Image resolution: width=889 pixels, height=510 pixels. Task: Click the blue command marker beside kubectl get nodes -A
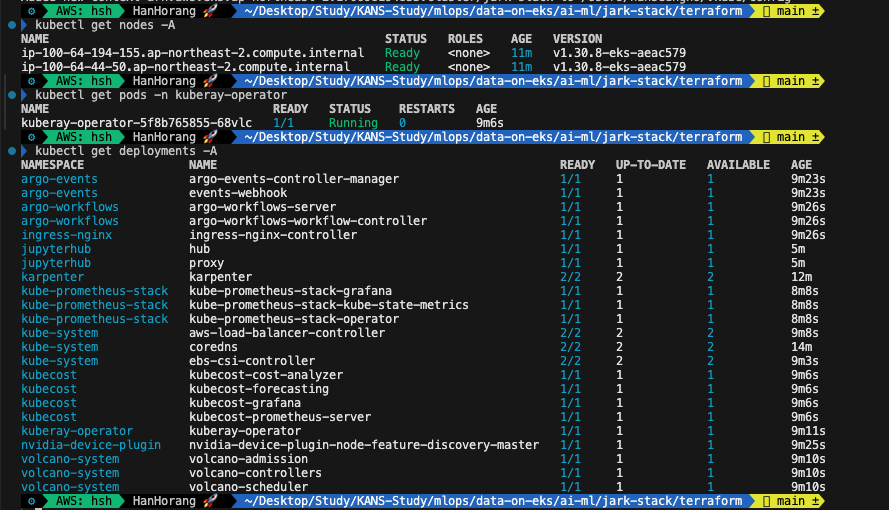(x=12, y=25)
